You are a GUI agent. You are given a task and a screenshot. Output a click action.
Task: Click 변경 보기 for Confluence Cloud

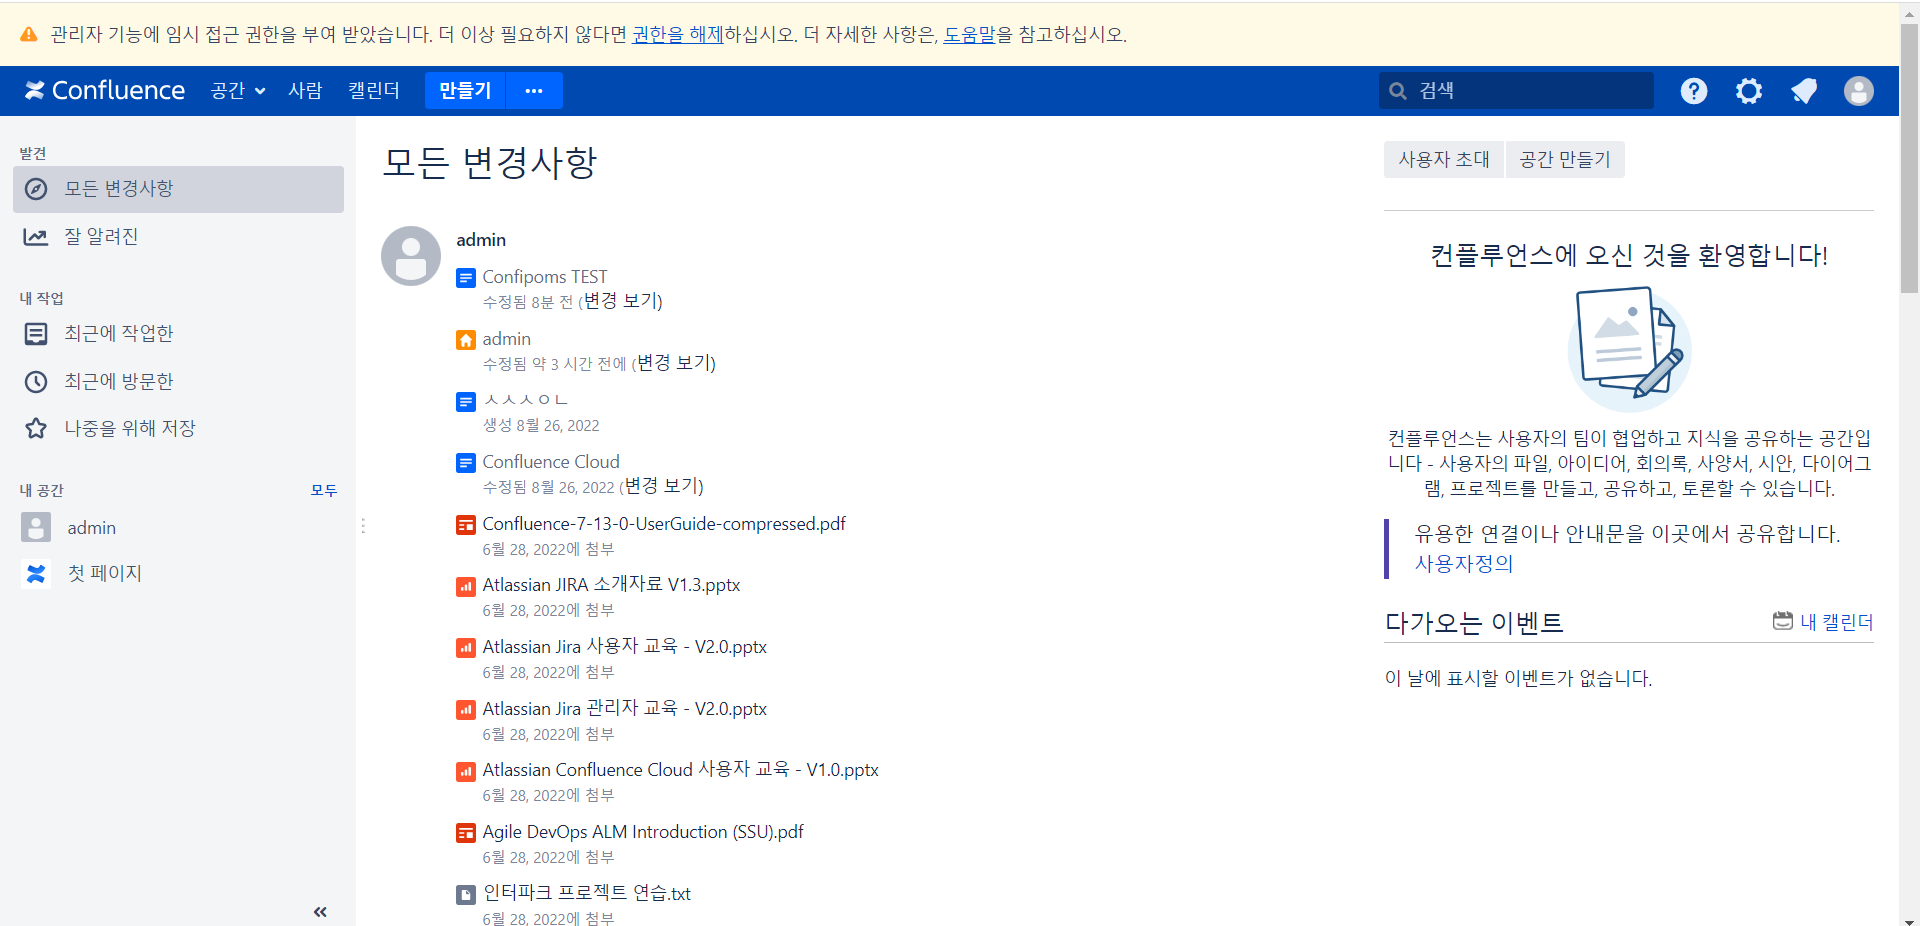pos(663,486)
